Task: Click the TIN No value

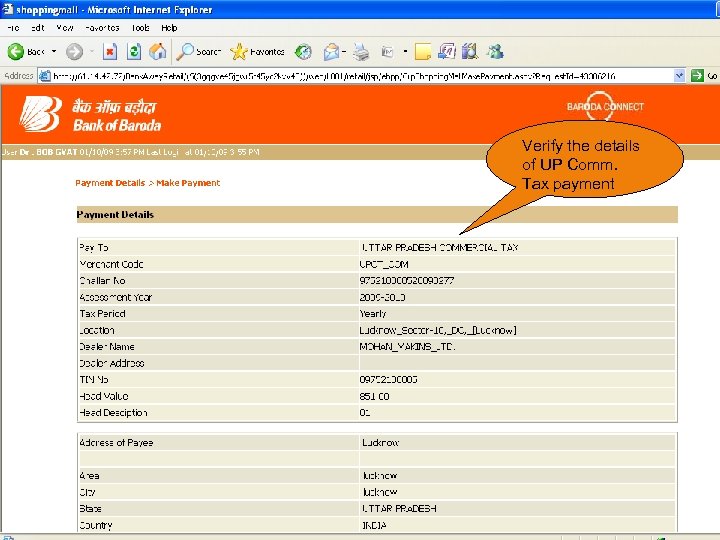Action: [x=388, y=380]
